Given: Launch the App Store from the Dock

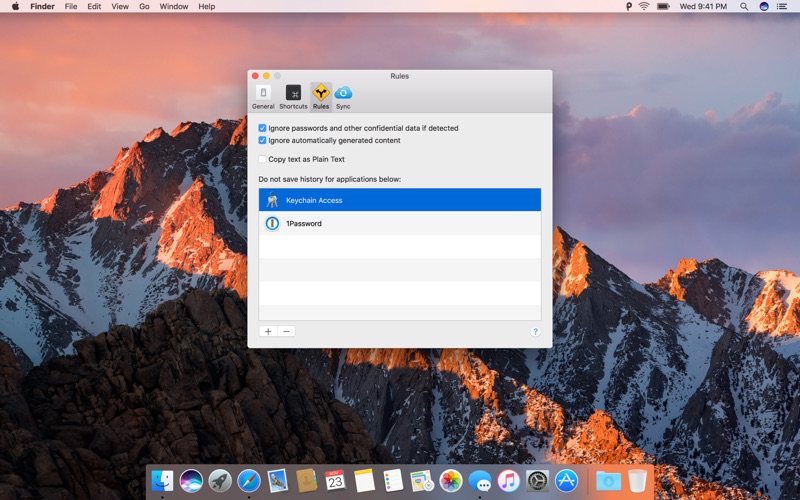Looking at the screenshot, I should point(567,481).
